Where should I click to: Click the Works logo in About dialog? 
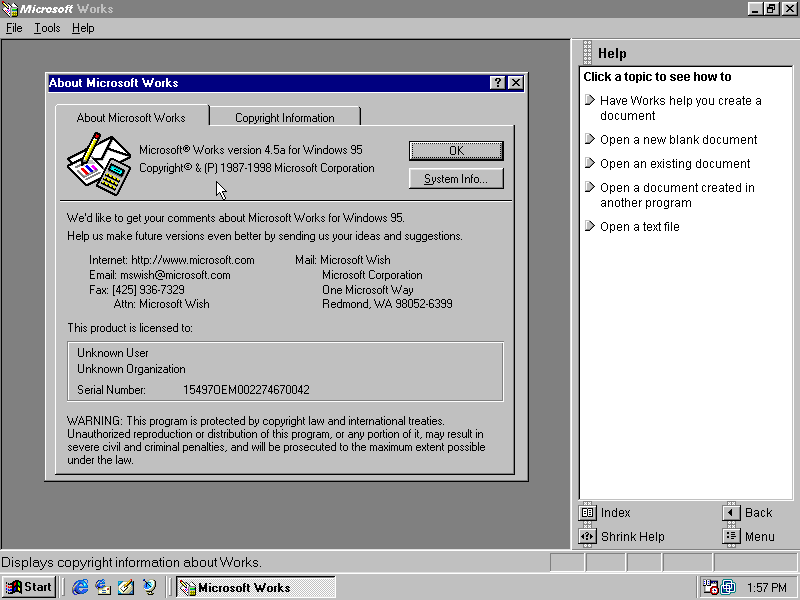(x=99, y=160)
